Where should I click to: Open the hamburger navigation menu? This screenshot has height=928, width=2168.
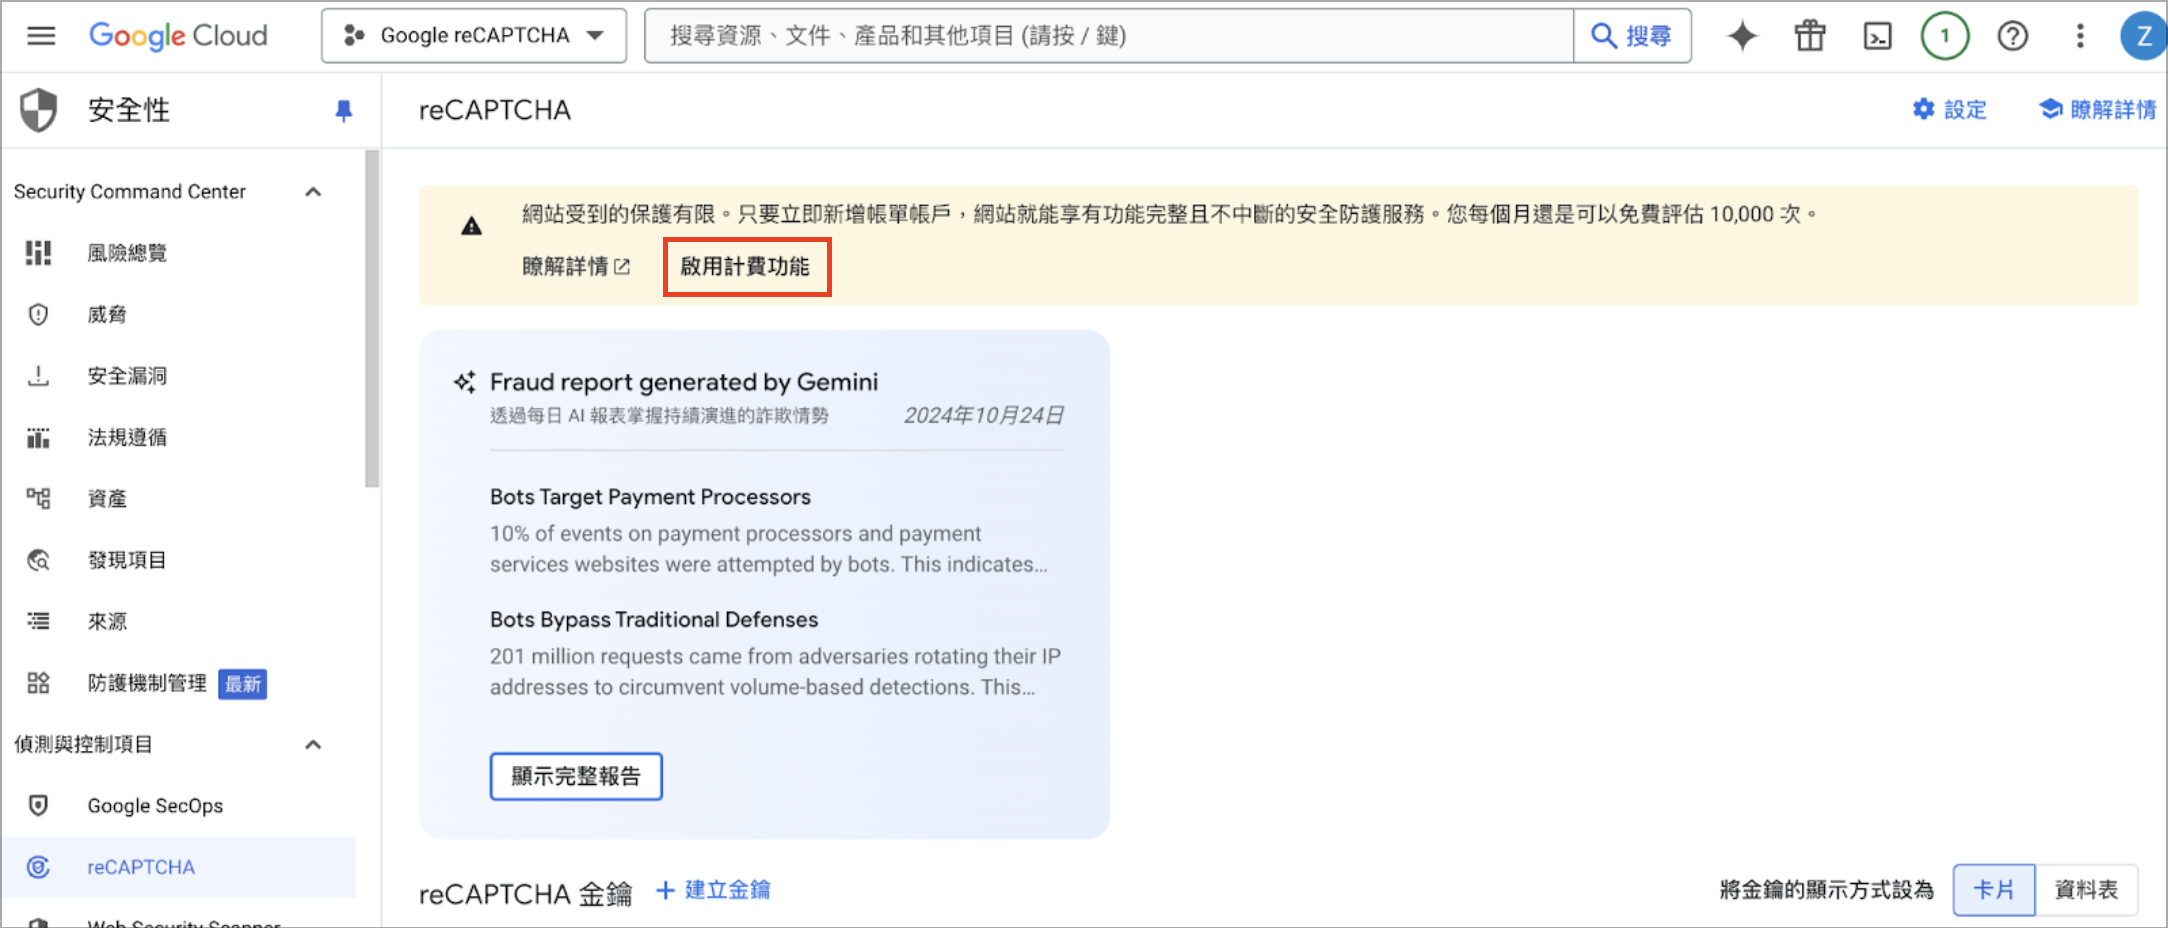[x=41, y=36]
